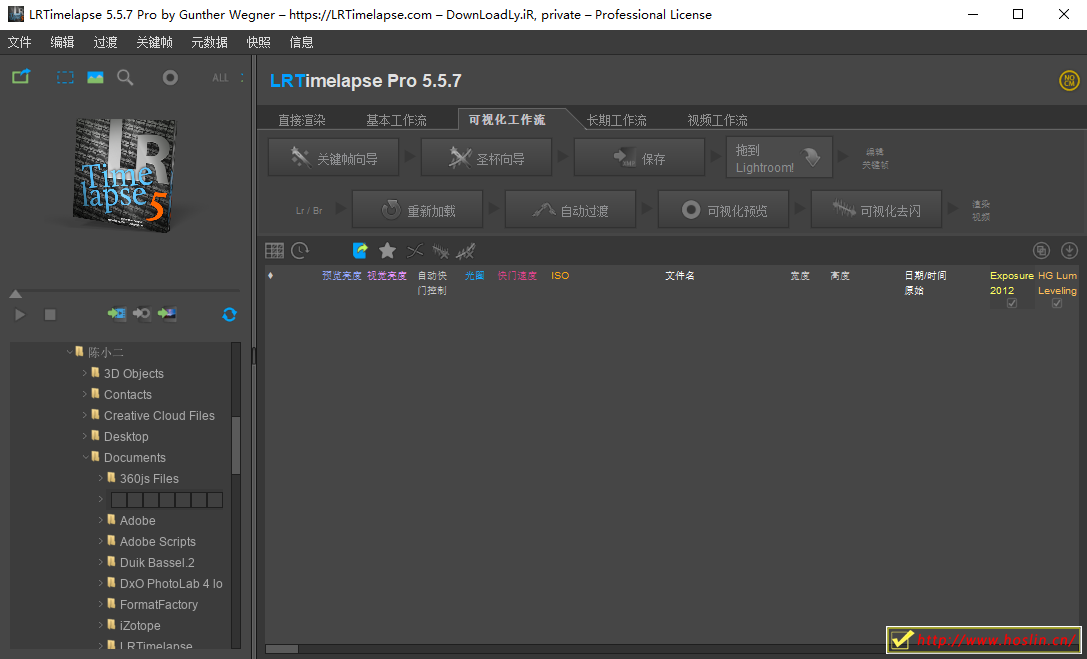1087x659 pixels.
Task: Expand the Creative Cloud Files folder
Action: tap(85, 415)
